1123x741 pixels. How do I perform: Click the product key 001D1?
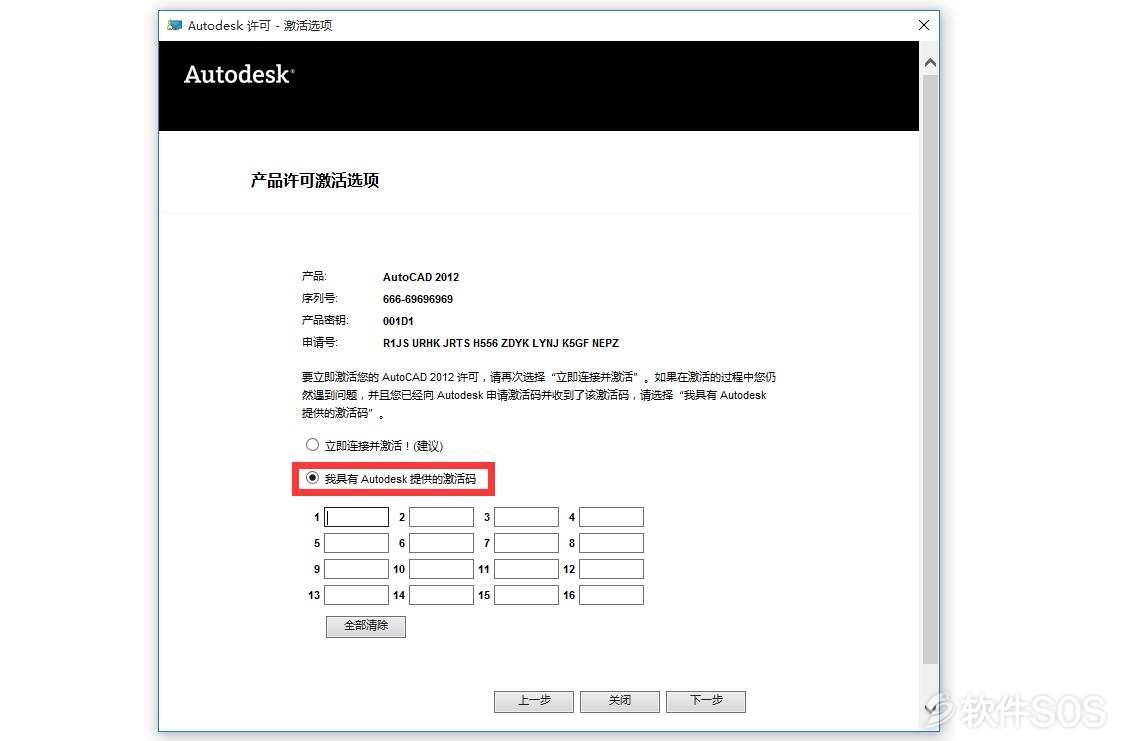[x=398, y=321]
